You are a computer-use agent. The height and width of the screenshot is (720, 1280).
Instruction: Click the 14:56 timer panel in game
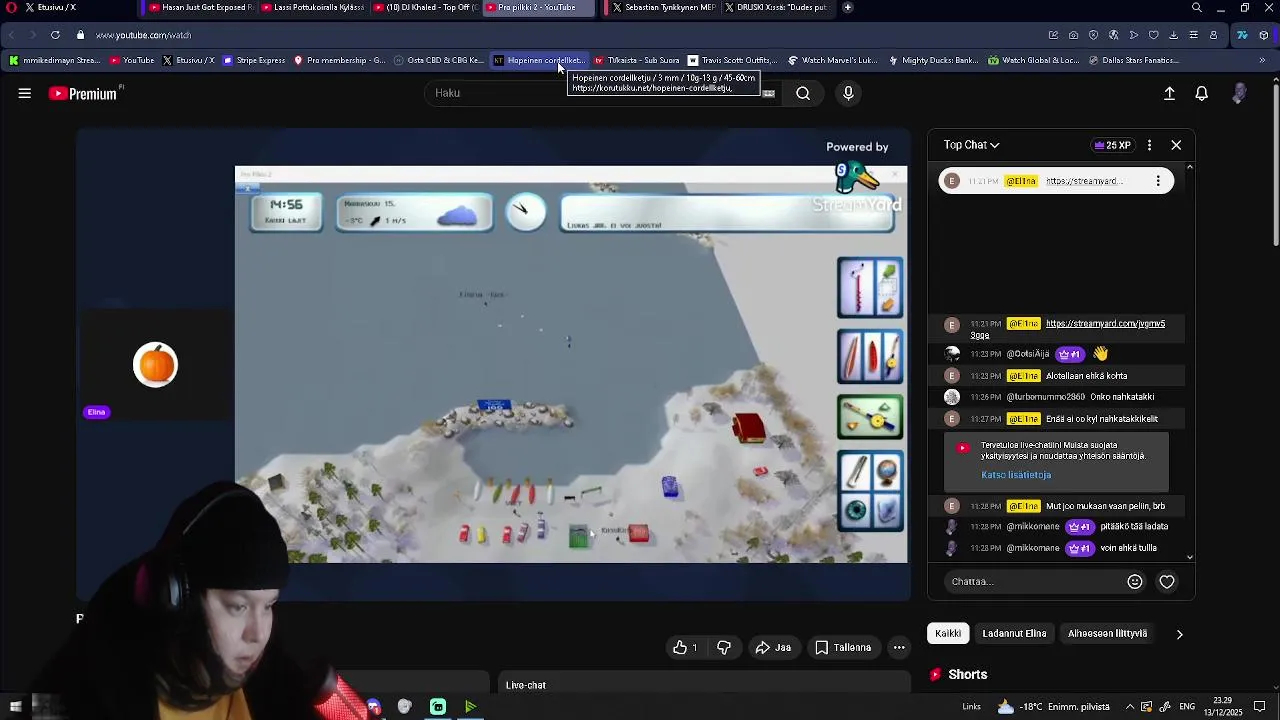pyautogui.click(x=286, y=211)
